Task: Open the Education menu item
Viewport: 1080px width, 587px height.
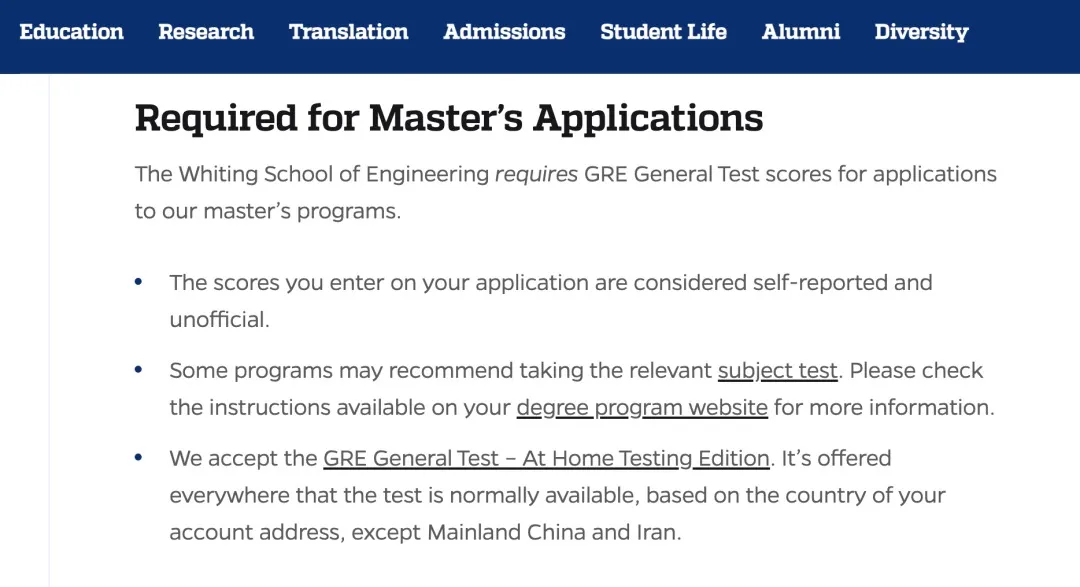Action: [x=72, y=32]
